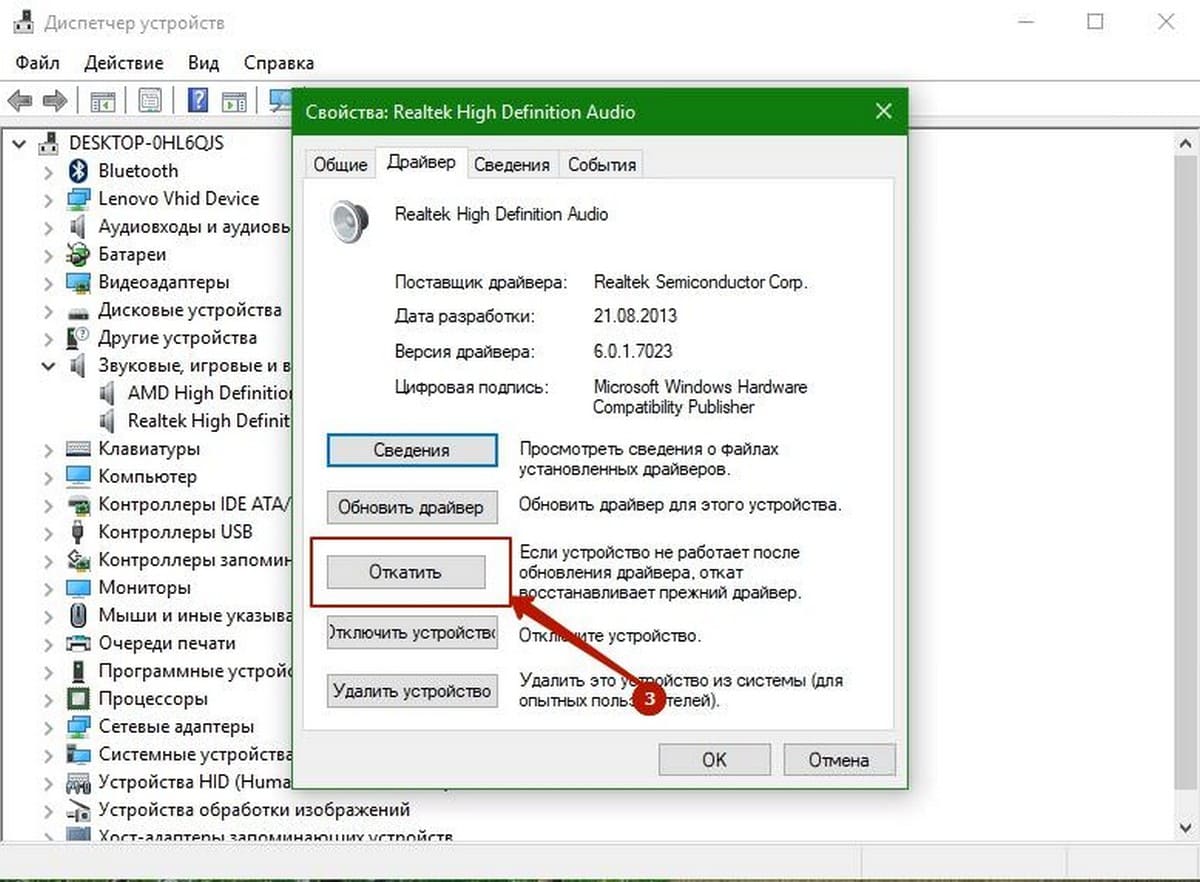Click the Батареи battery icon

coord(78,255)
